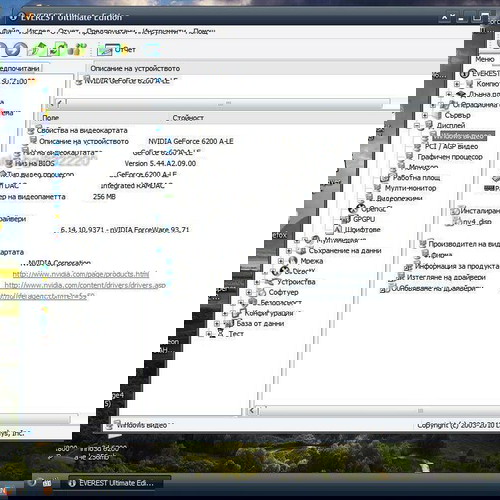Click the bottom horizontal scrollbar left arrow
The width and height of the screenshot is (500, 500).
252,411
